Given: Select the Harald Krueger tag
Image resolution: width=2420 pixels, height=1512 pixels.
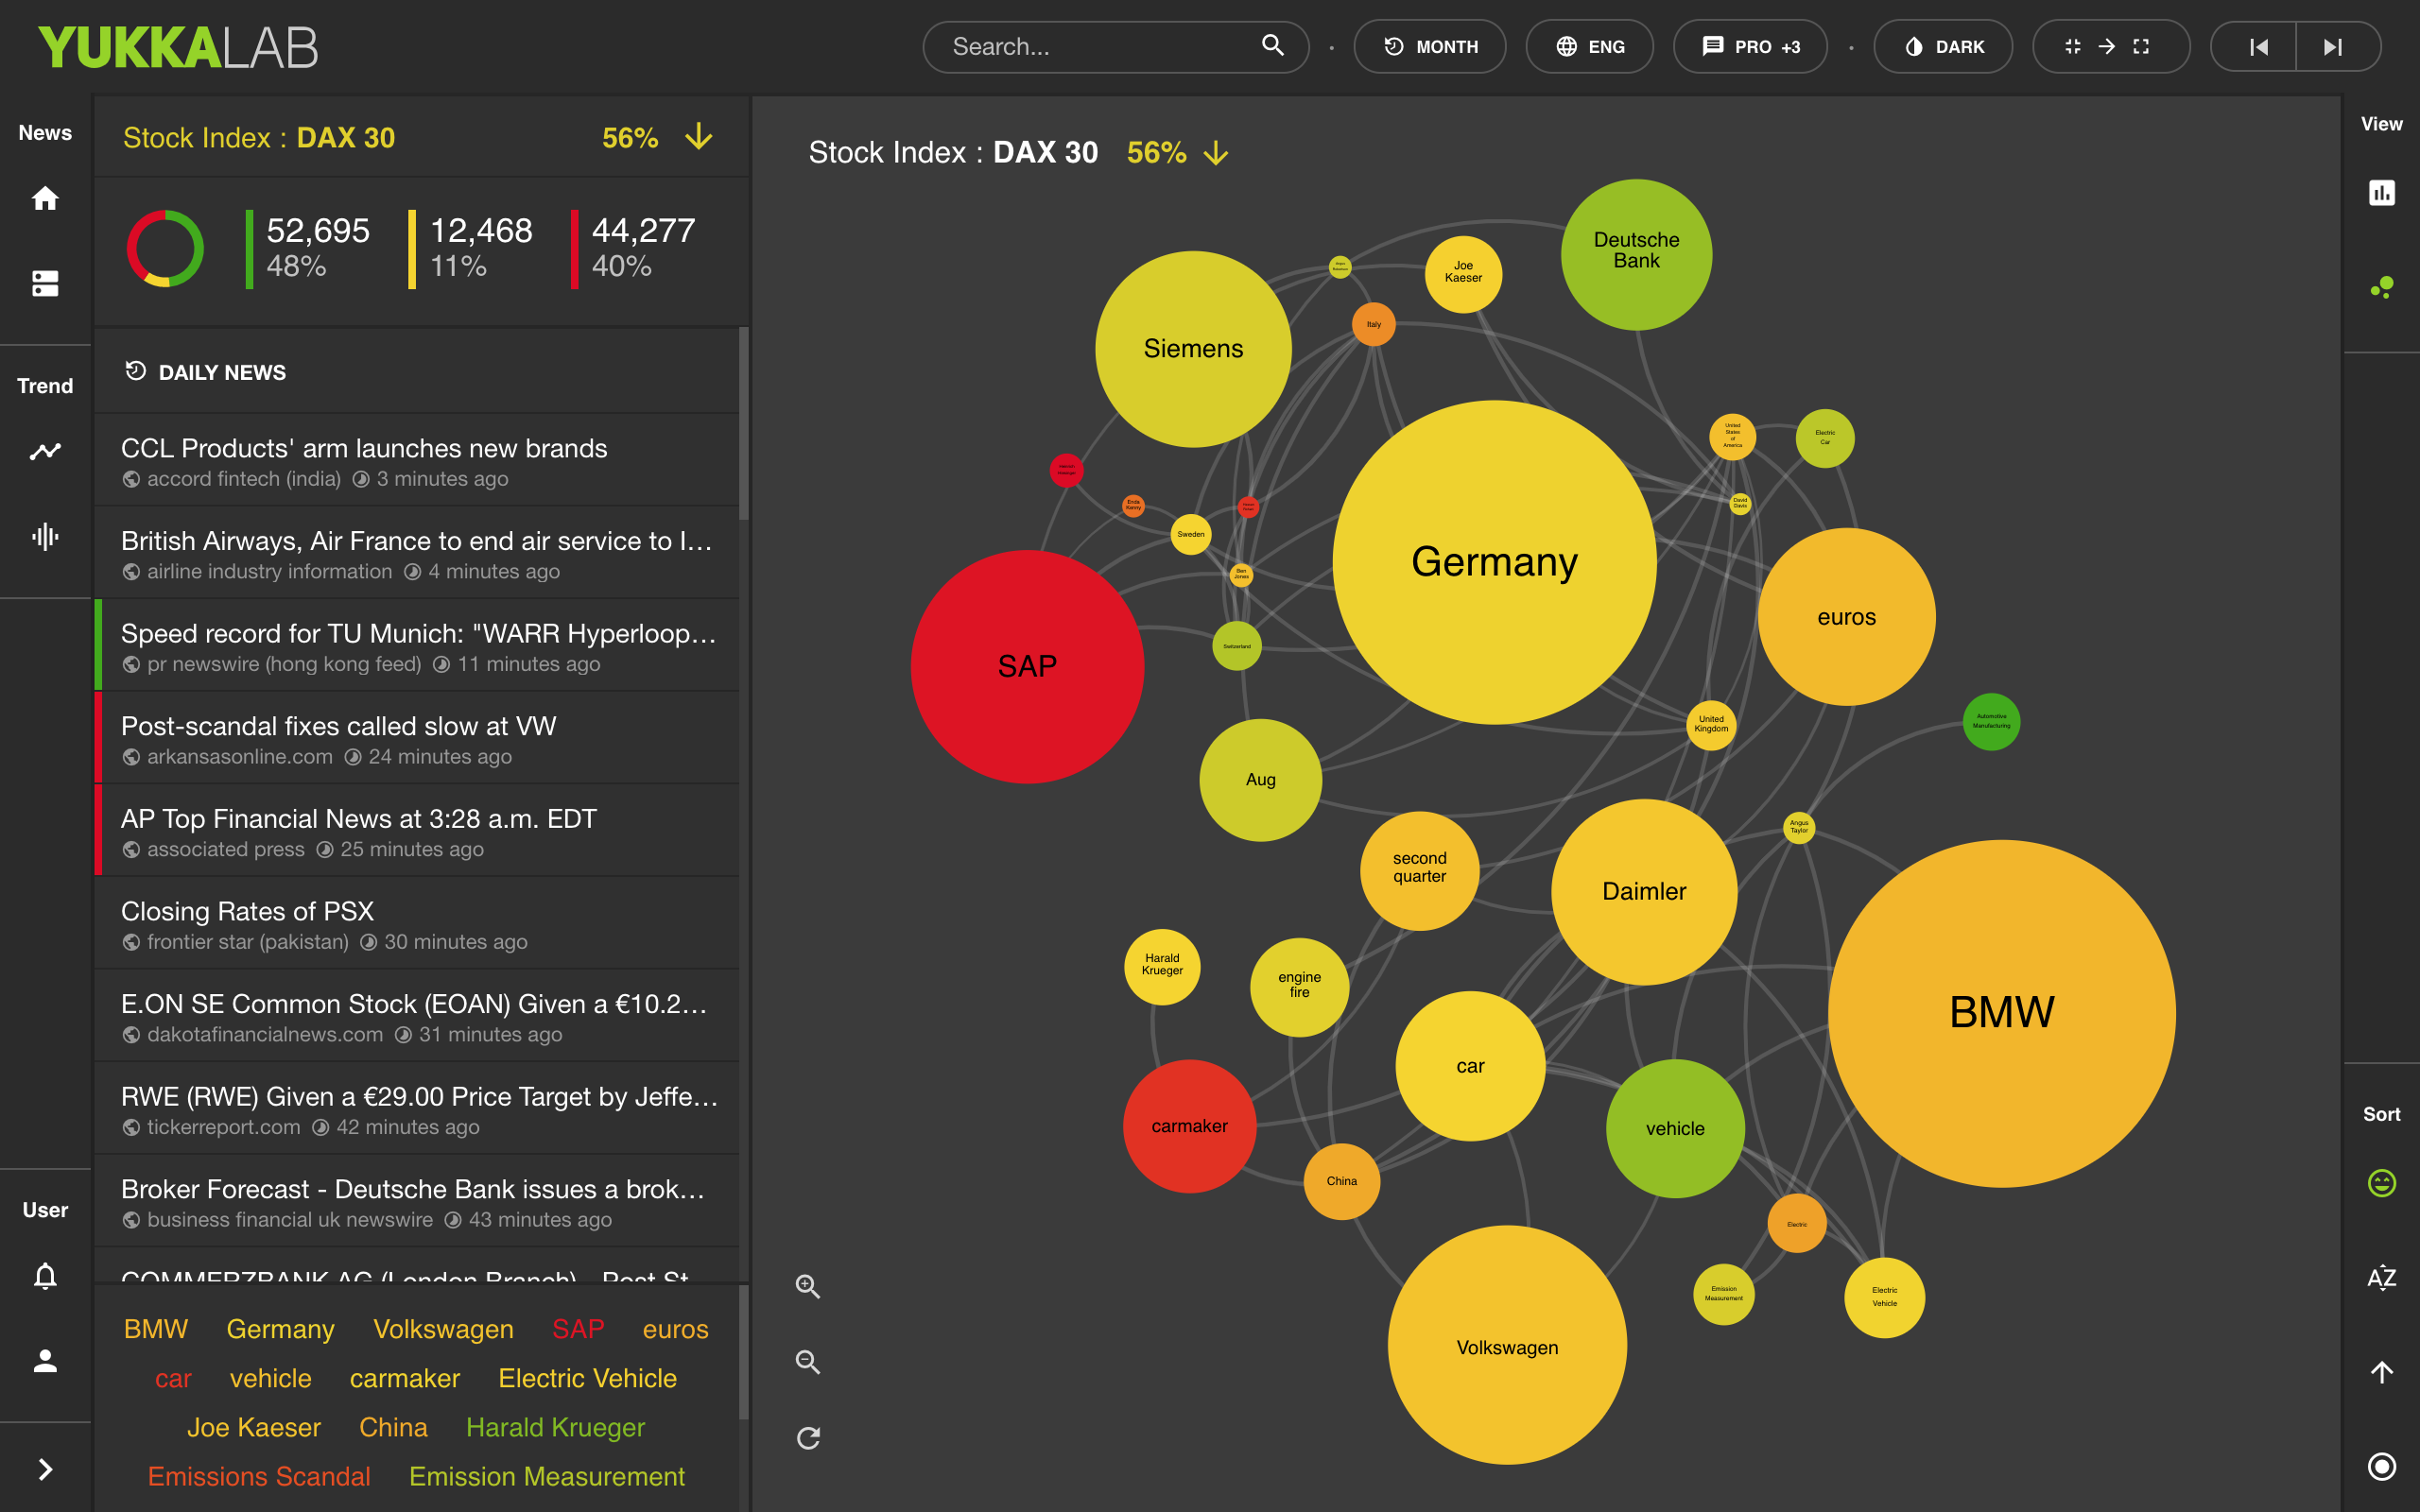Looking at the screenshot, I should [x=555, y=1427].
